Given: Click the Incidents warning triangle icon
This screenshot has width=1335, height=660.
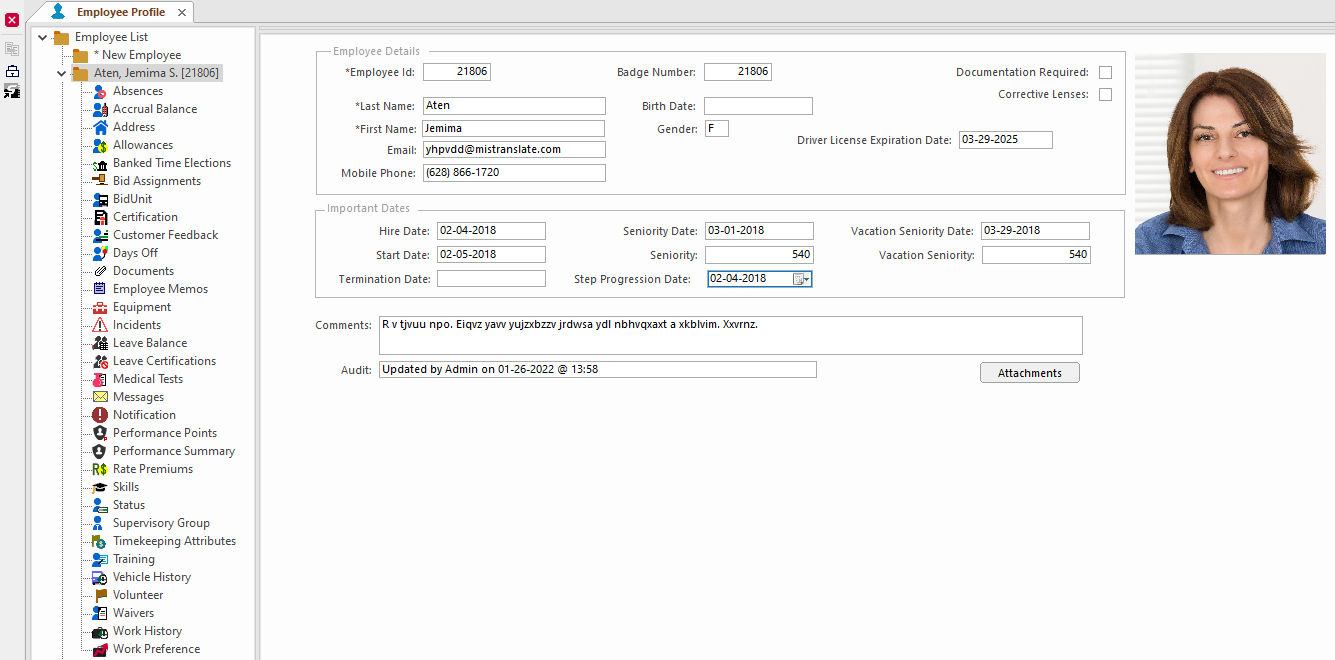Looking at the screenshot, I should tap(100, 325).
